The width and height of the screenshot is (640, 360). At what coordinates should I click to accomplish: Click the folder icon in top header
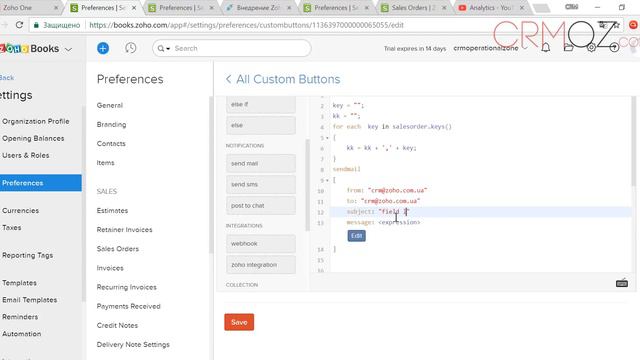[568, 48]
